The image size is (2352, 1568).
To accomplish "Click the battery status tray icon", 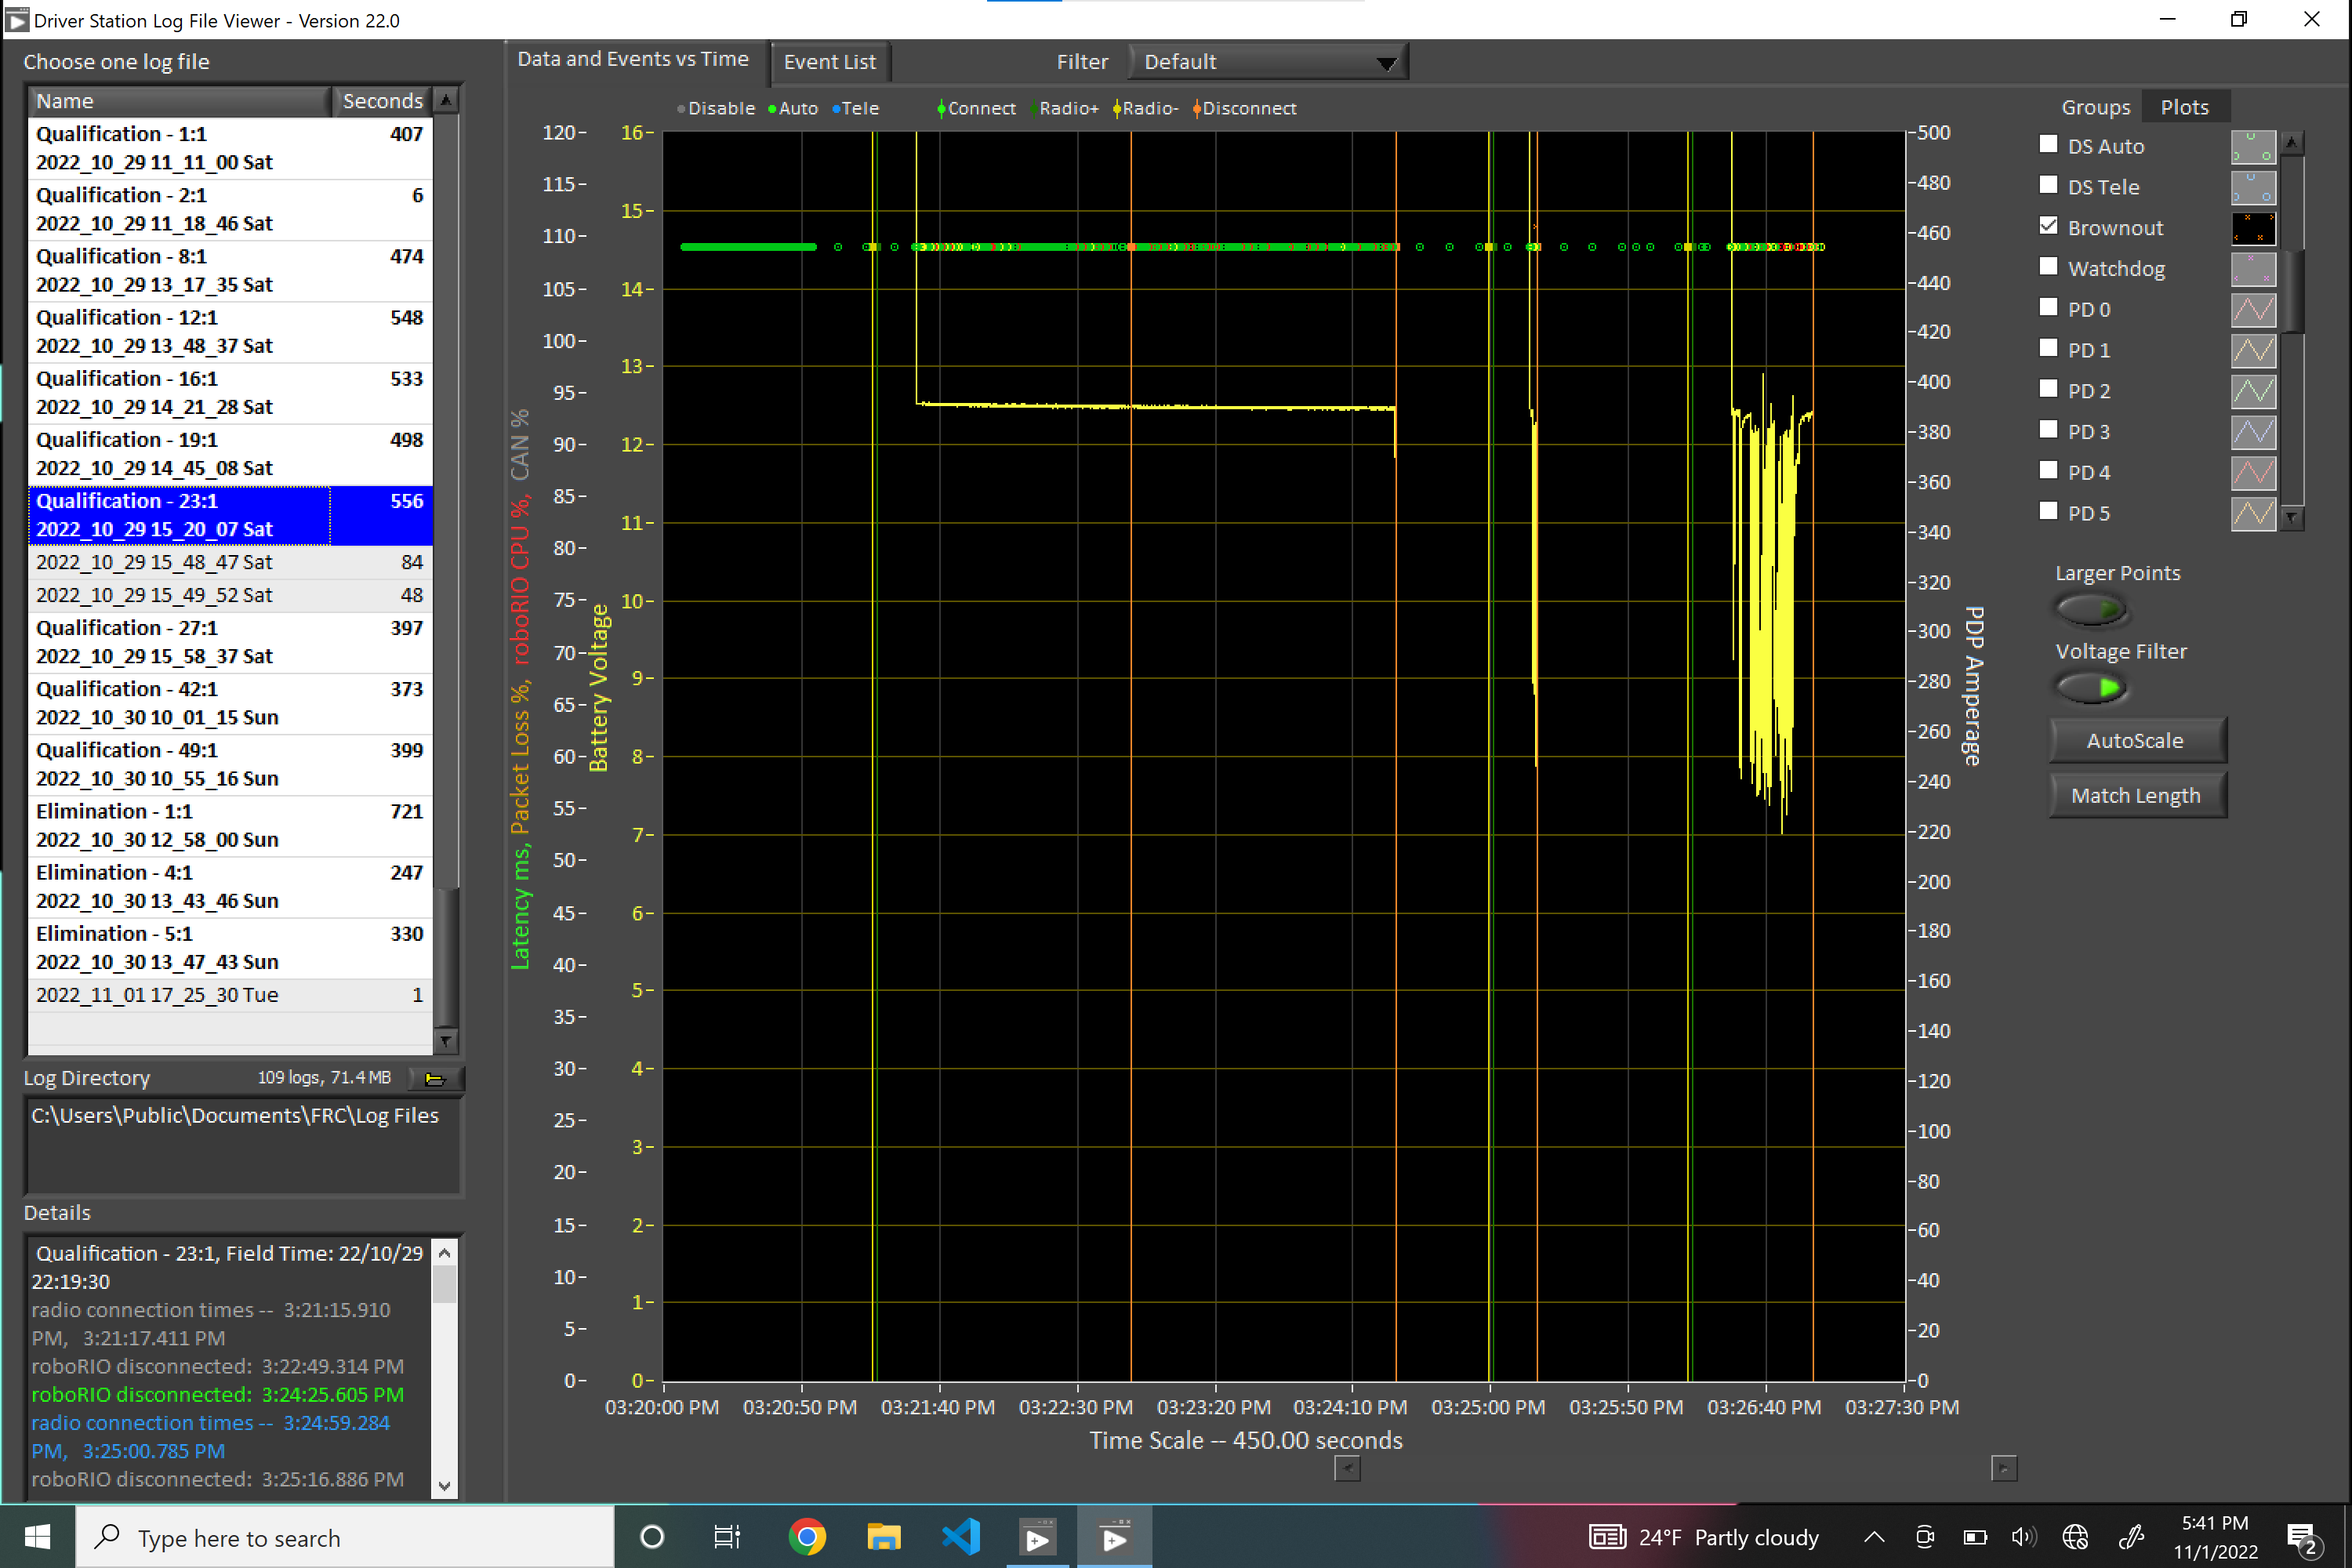I will (x=1975, y=1537).
